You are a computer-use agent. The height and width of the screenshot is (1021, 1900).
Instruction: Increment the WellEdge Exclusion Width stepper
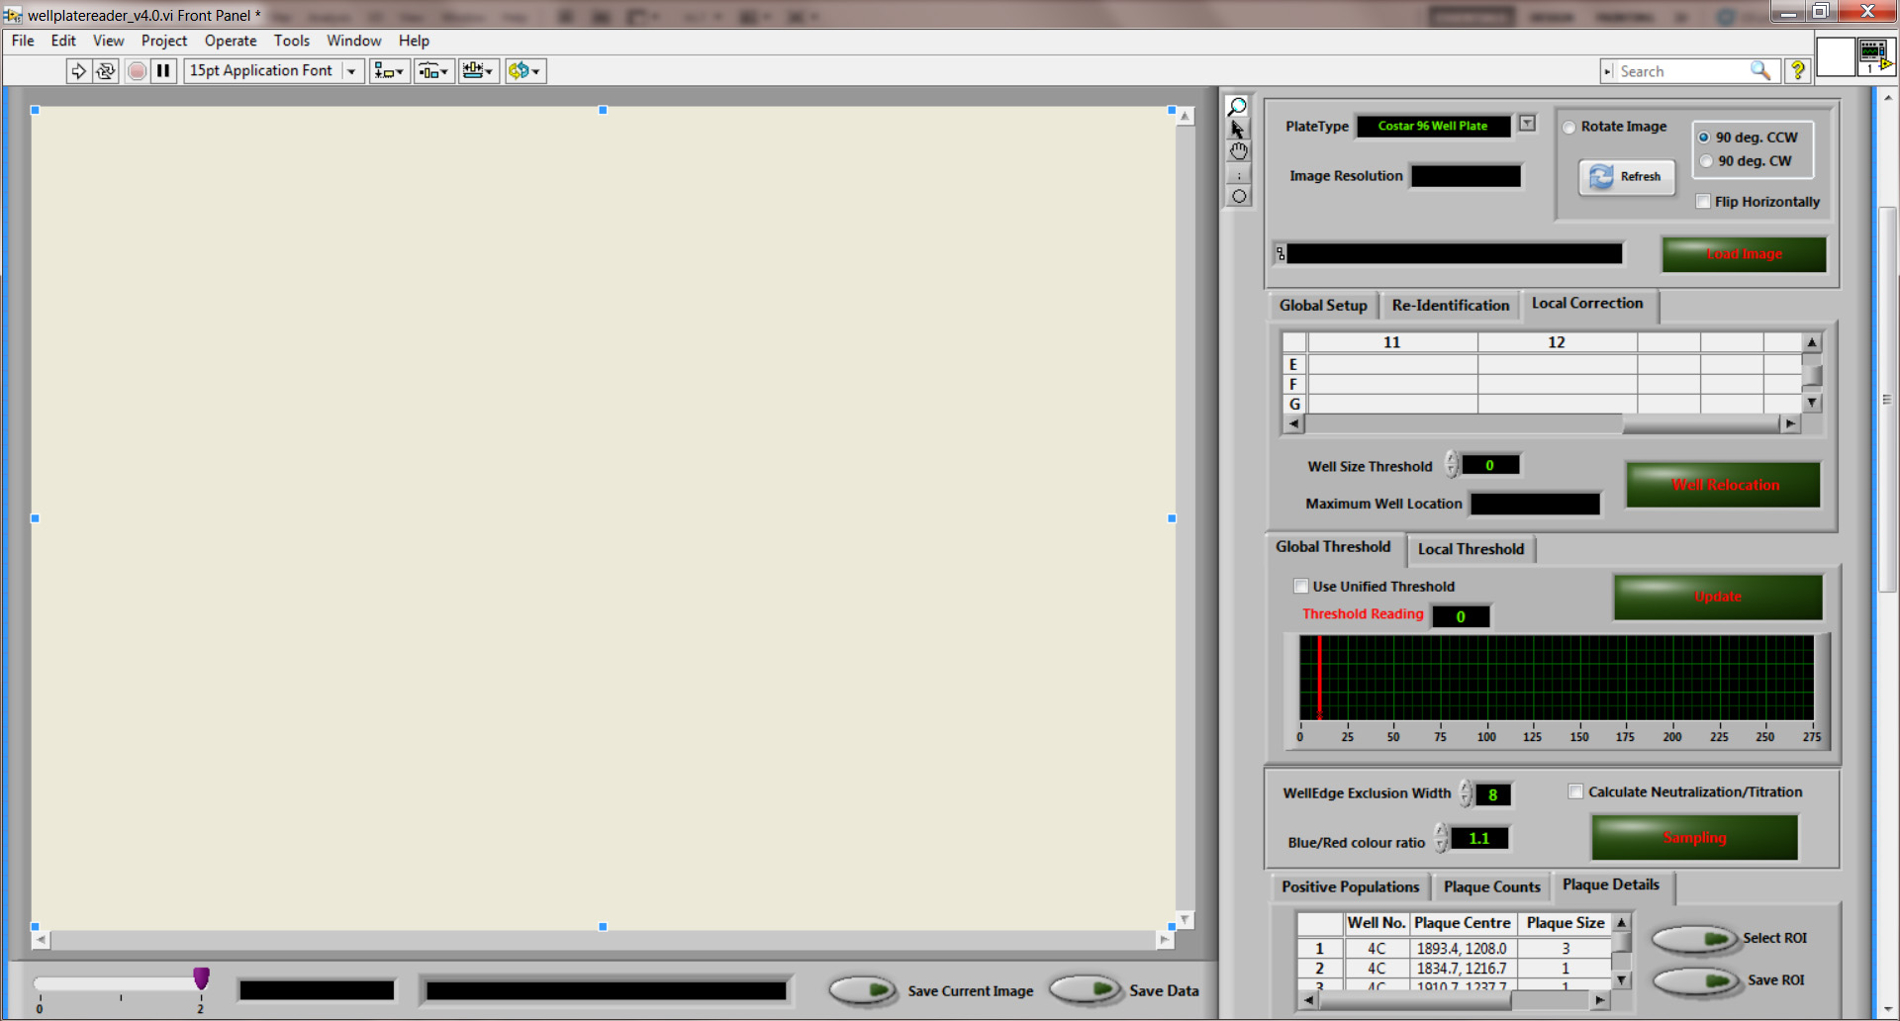[x=1465, y=787]
